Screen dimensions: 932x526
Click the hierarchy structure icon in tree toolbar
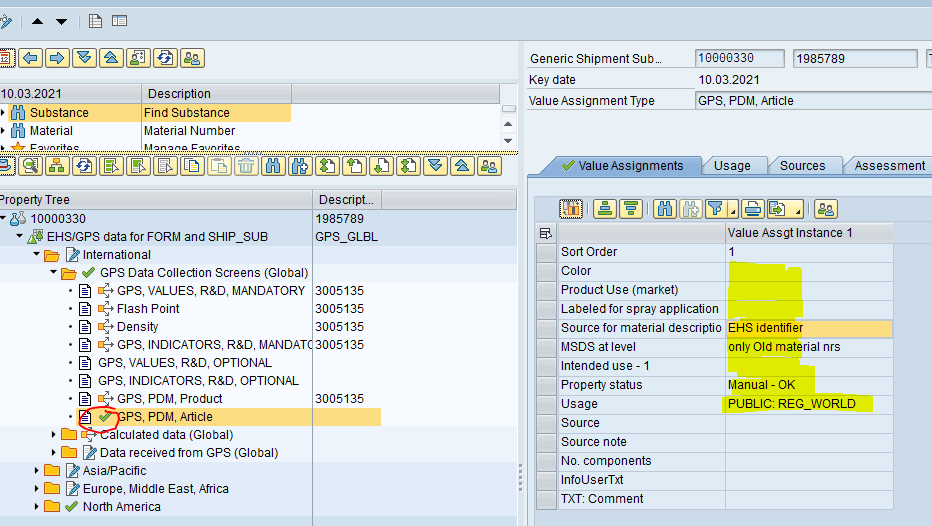coord(57,166)
